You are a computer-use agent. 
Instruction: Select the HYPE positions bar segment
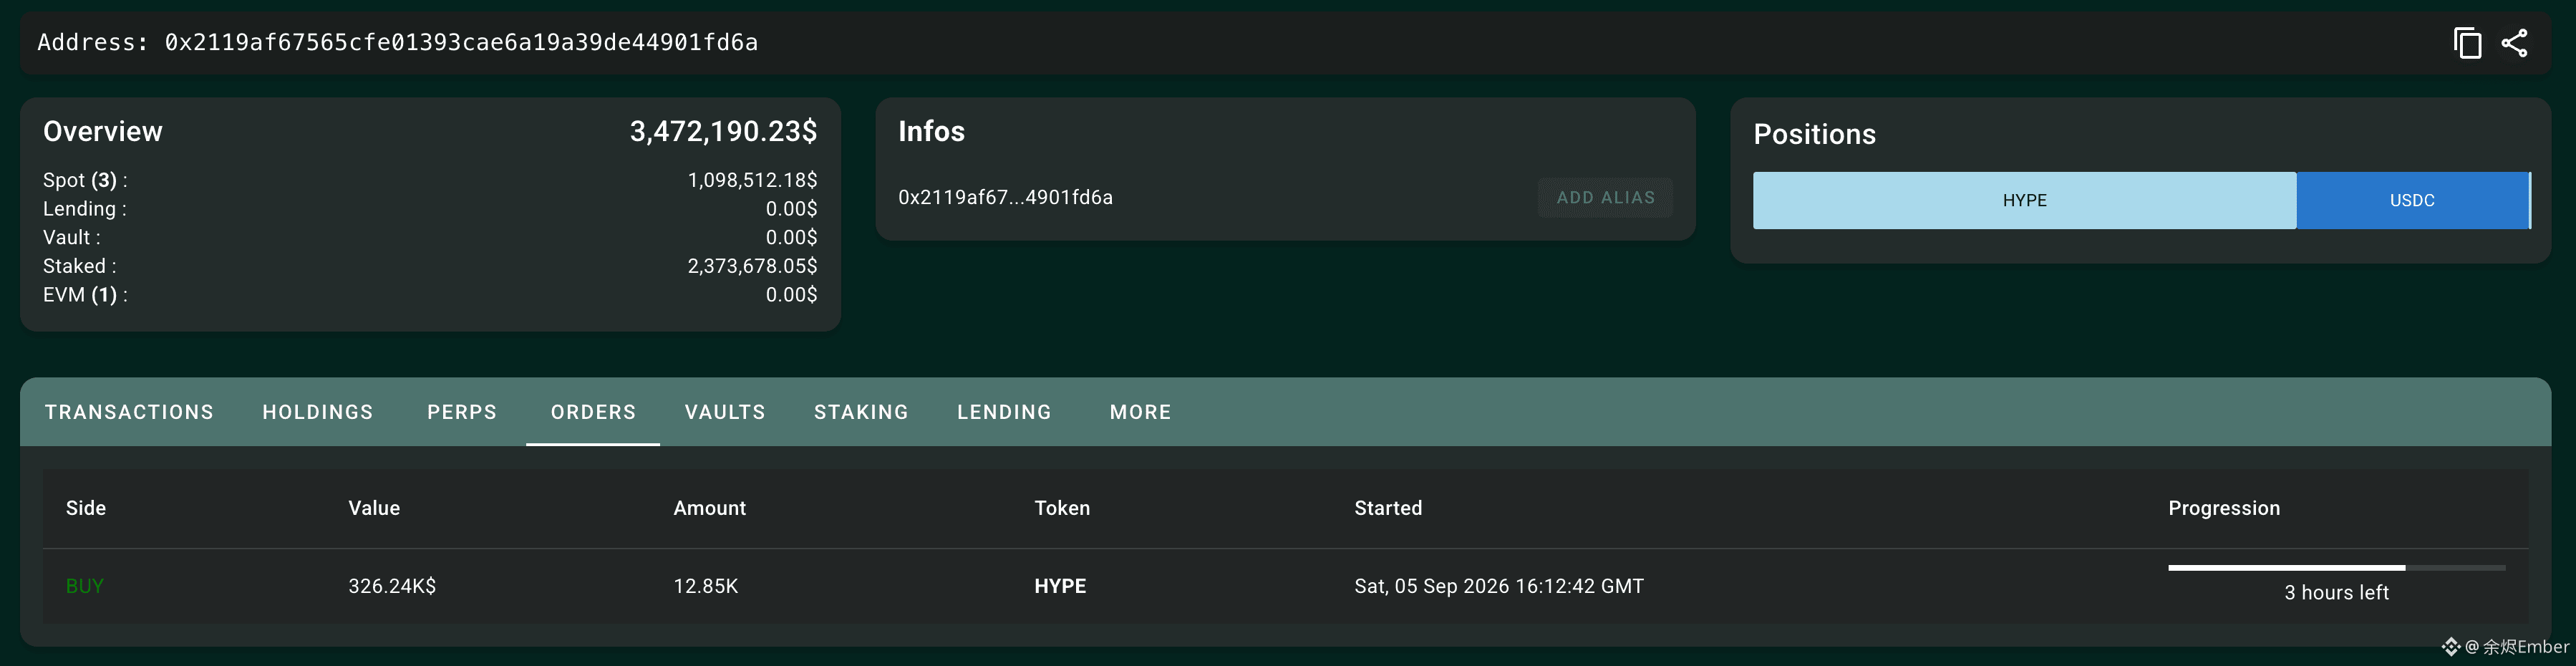[x=2024, y=200]
